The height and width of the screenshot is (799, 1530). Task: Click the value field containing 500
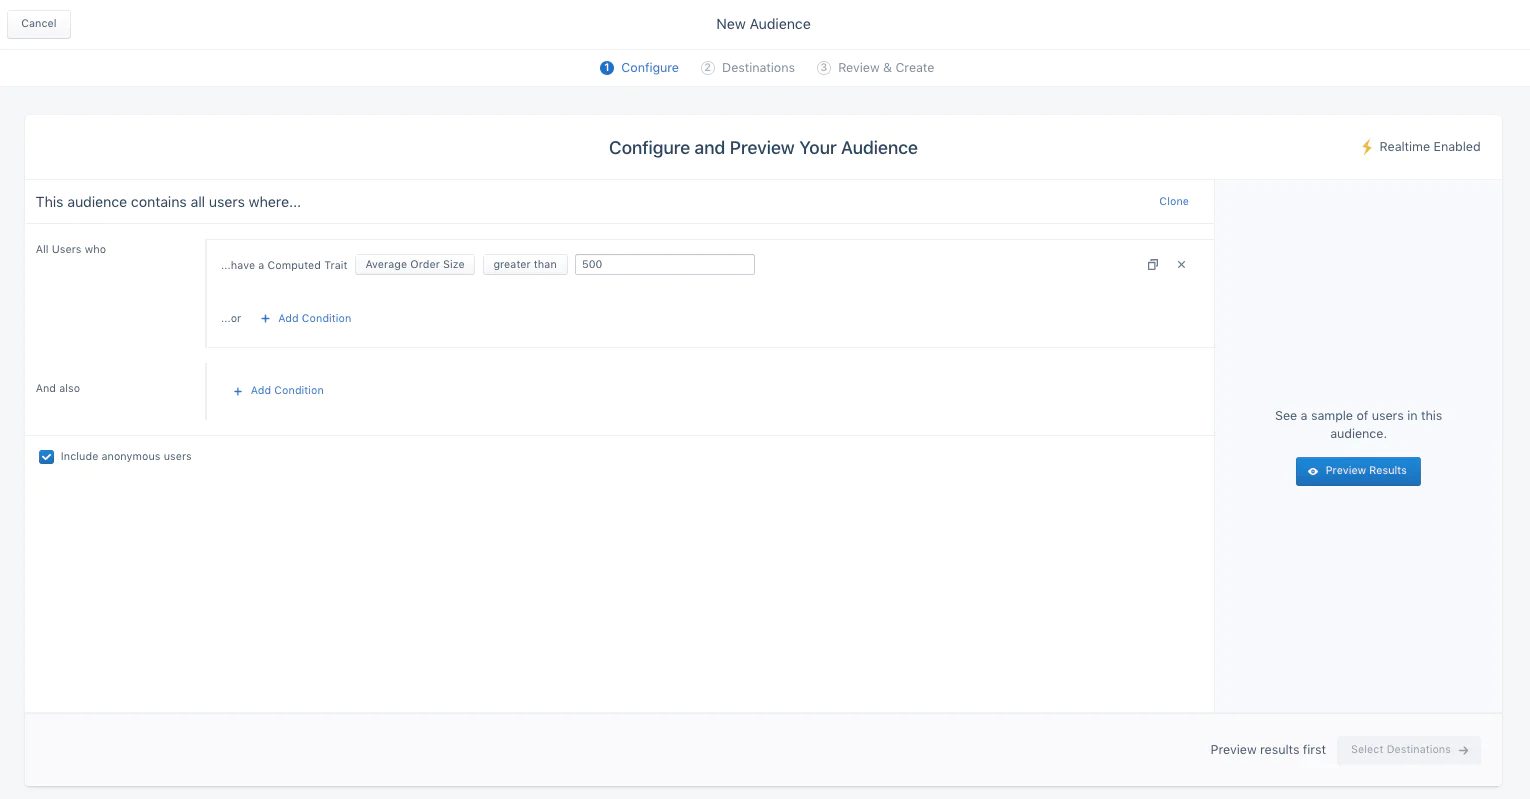click(664, 265)
